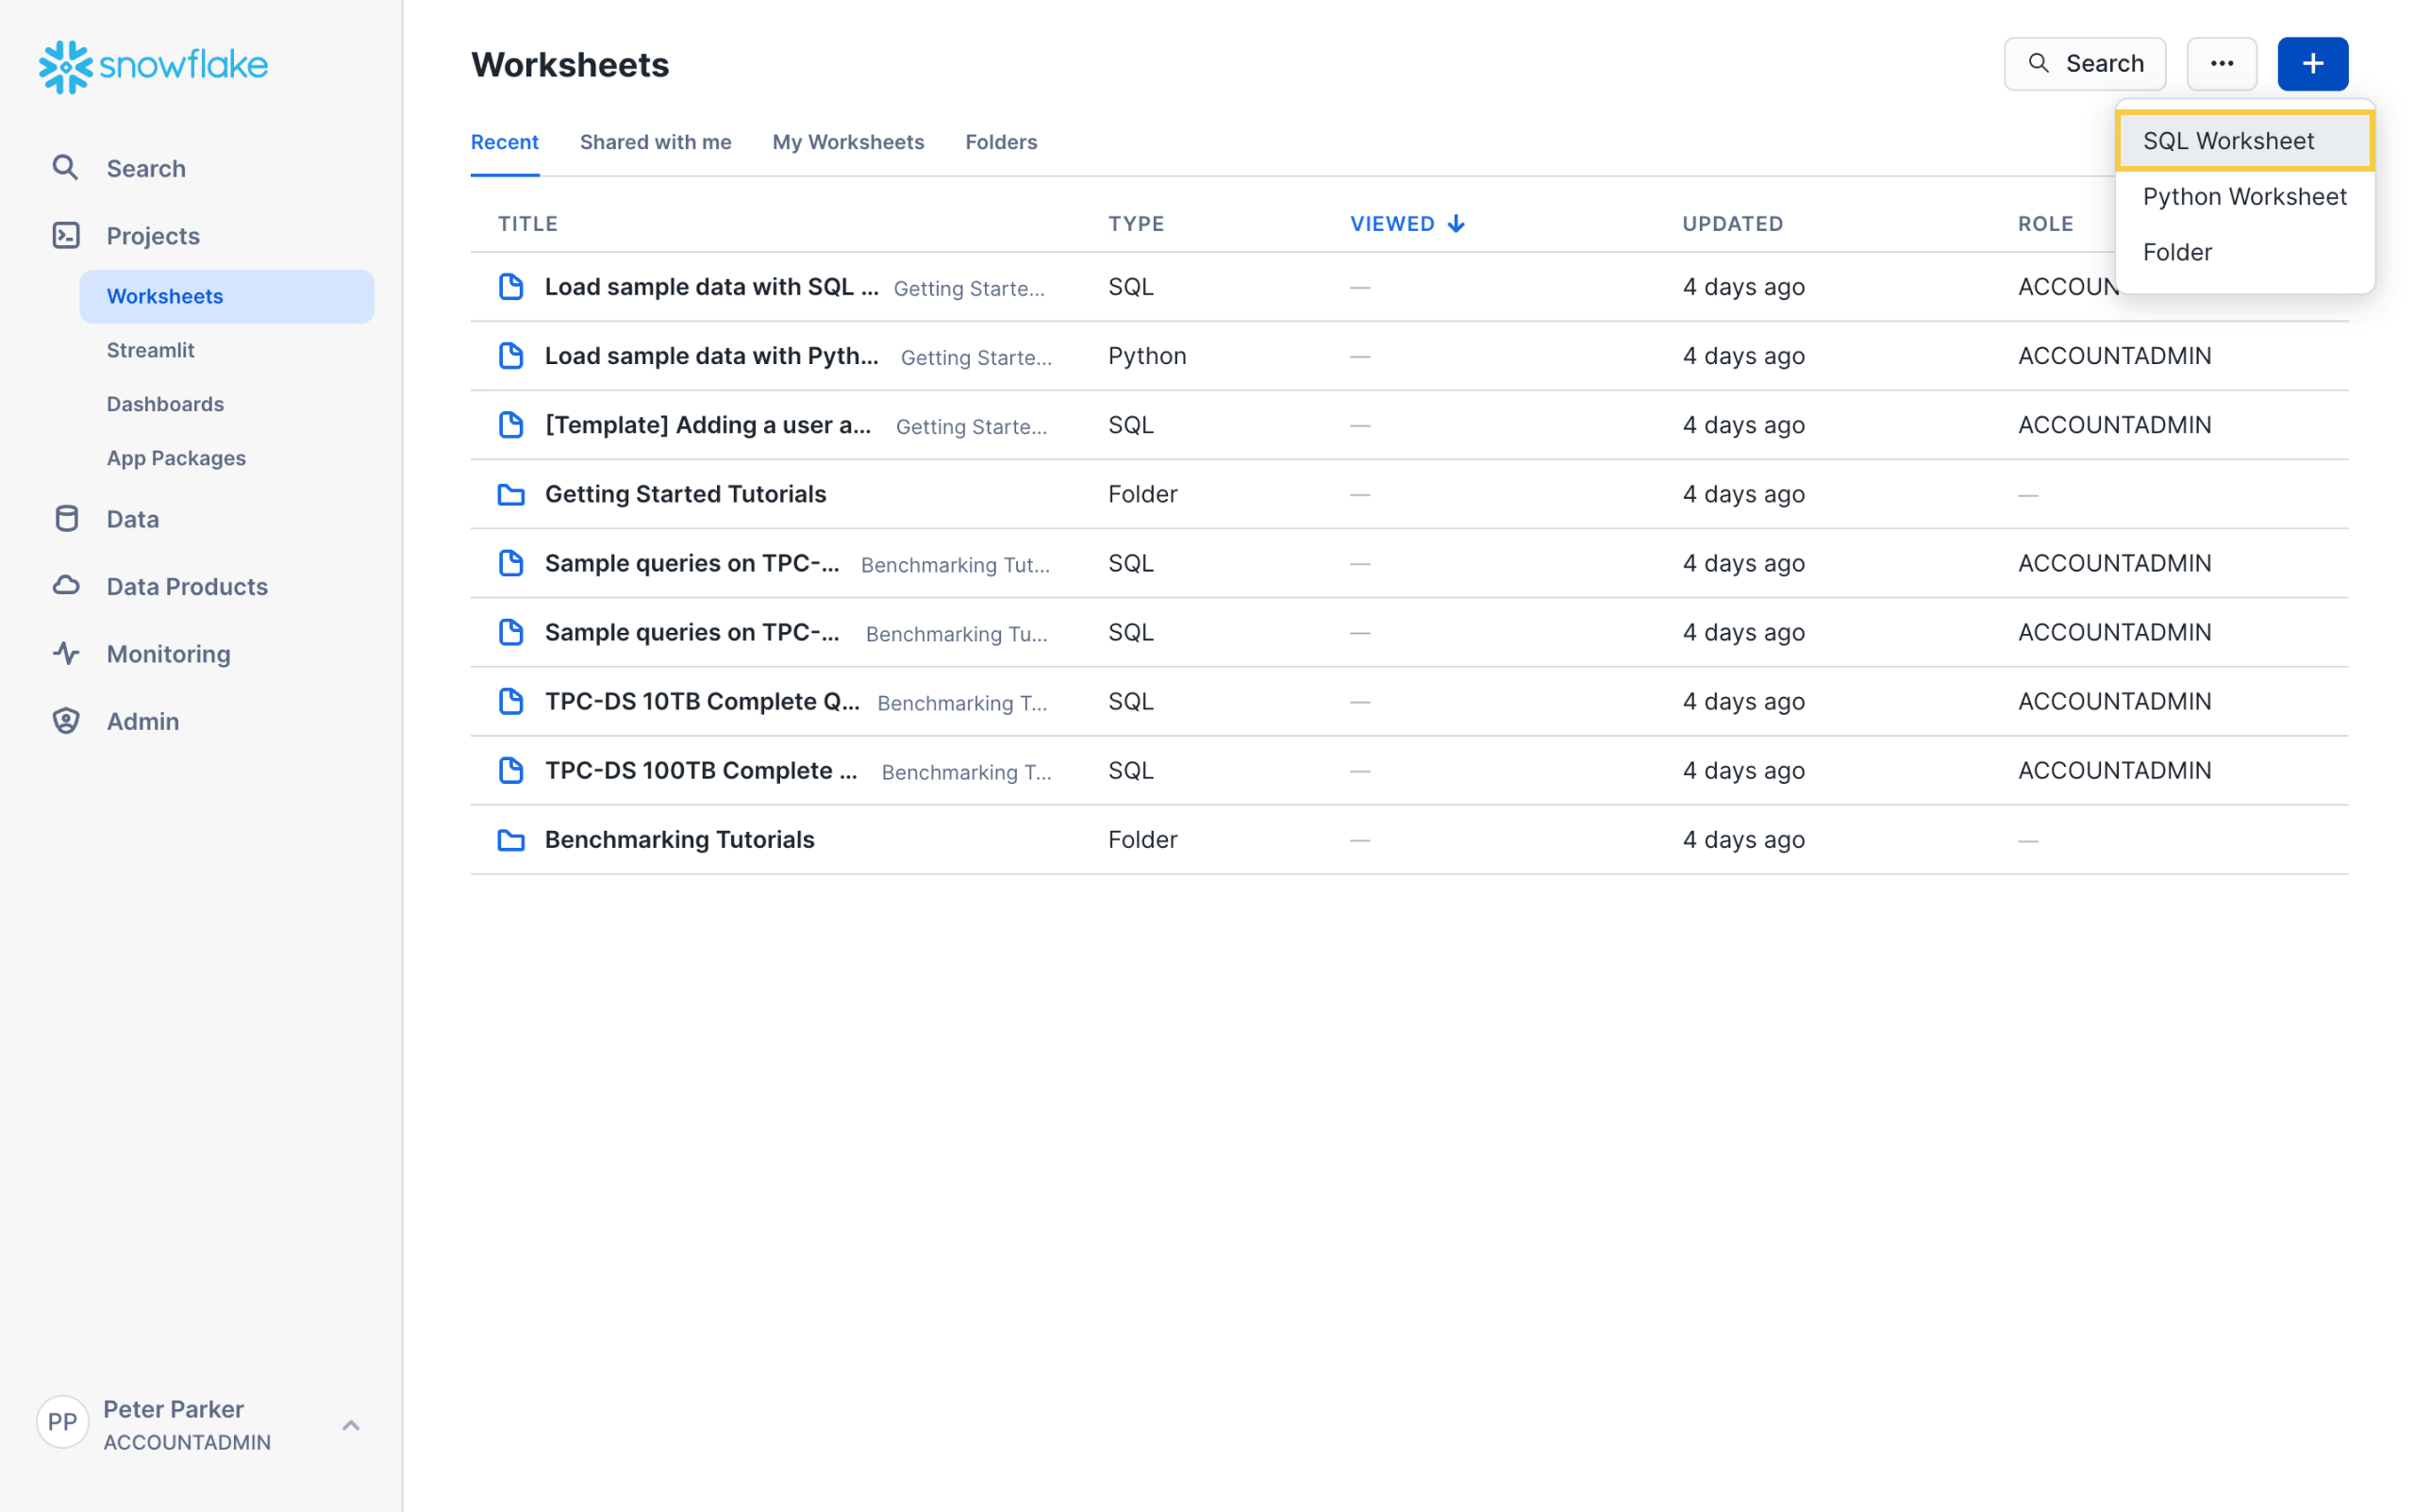
Task: Choose Python Worksheet from the dropdown
Action: tap(2243, 197)
